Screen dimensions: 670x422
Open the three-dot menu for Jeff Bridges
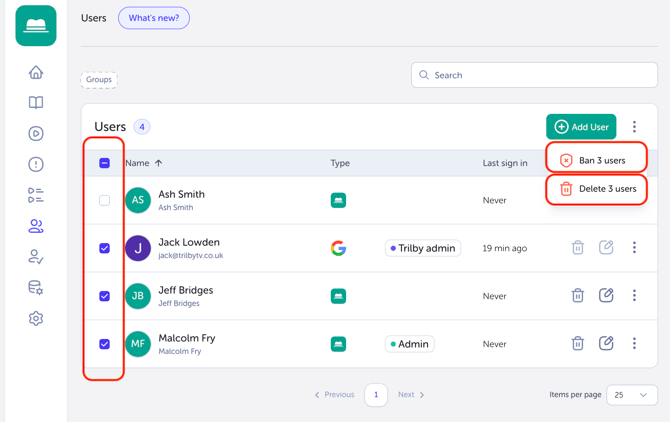(x=634, y=295)
